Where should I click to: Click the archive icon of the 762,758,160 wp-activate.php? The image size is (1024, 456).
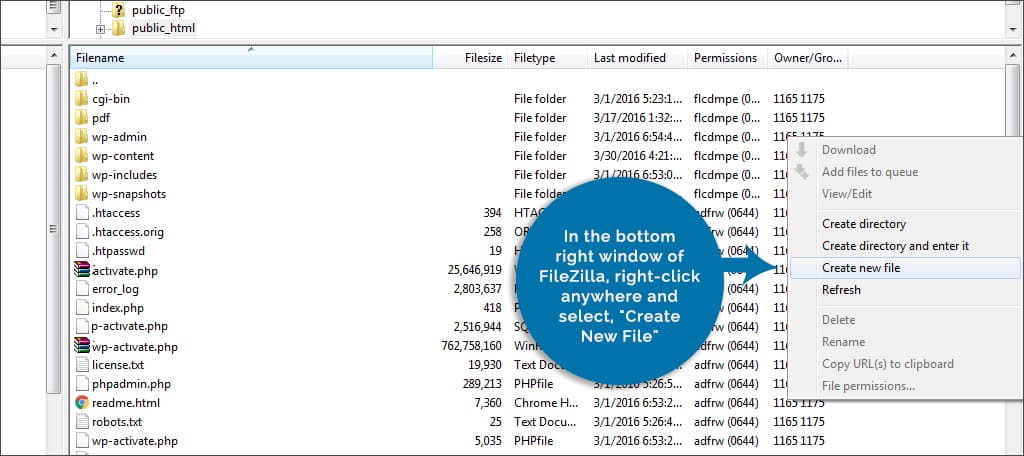click(x=82, y=345)
